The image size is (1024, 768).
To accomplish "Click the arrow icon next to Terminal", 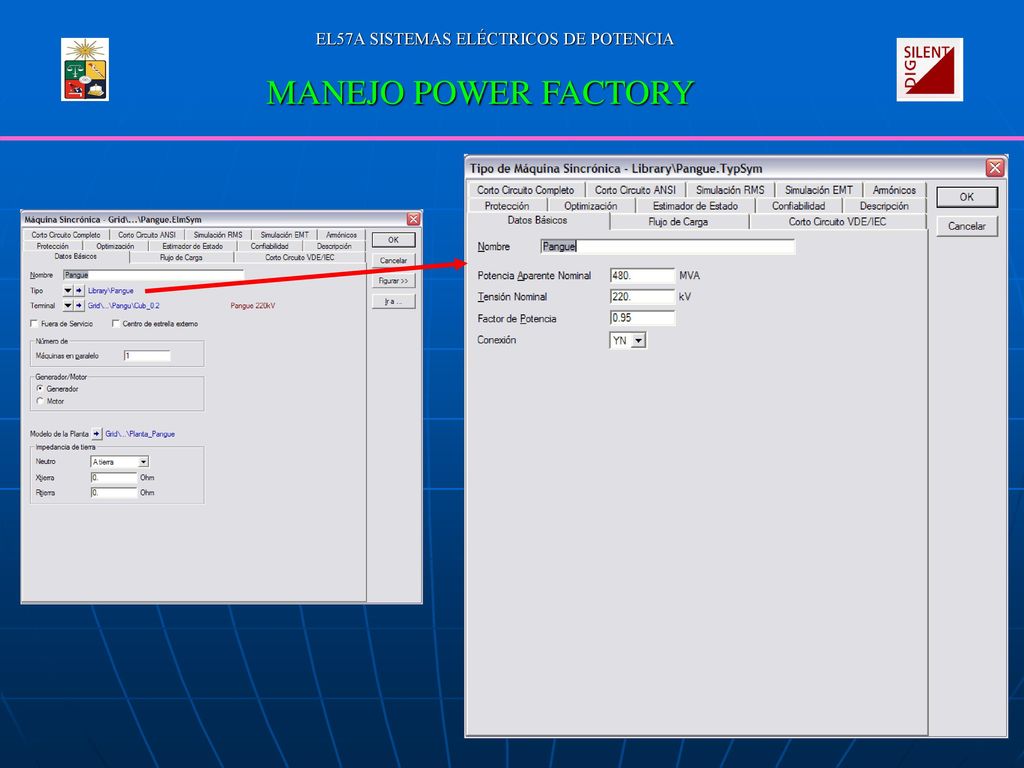I will [x=79, y=306].
